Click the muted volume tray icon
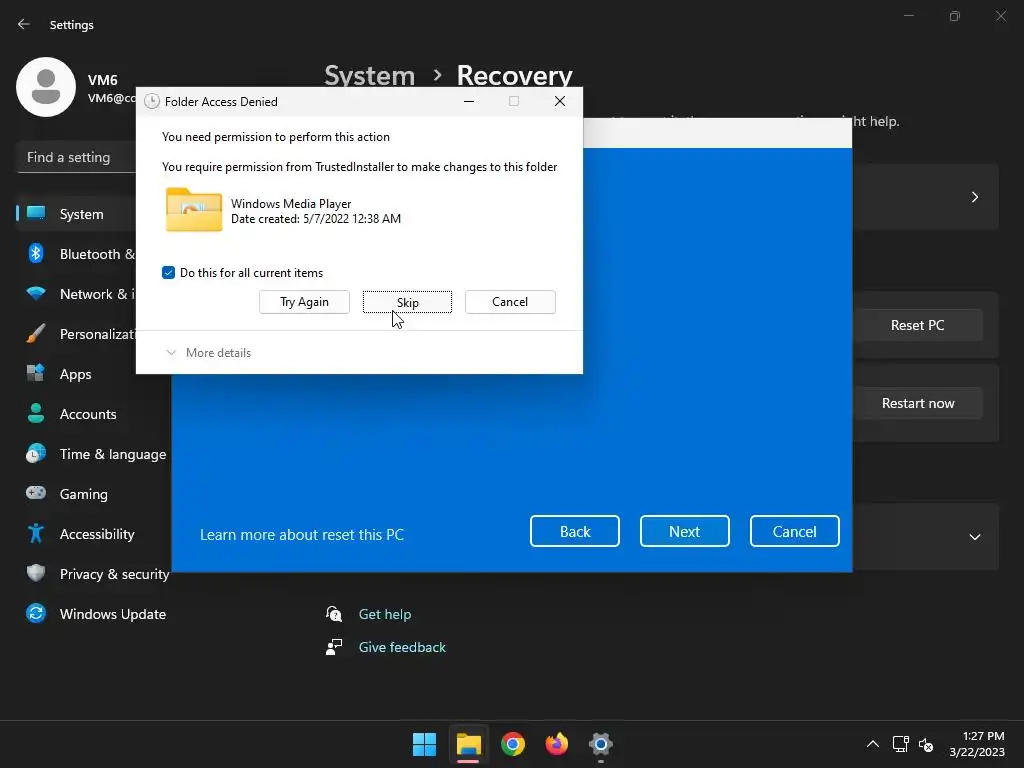The height and width of the screenshot is (768, 1024). coord(926,744)
